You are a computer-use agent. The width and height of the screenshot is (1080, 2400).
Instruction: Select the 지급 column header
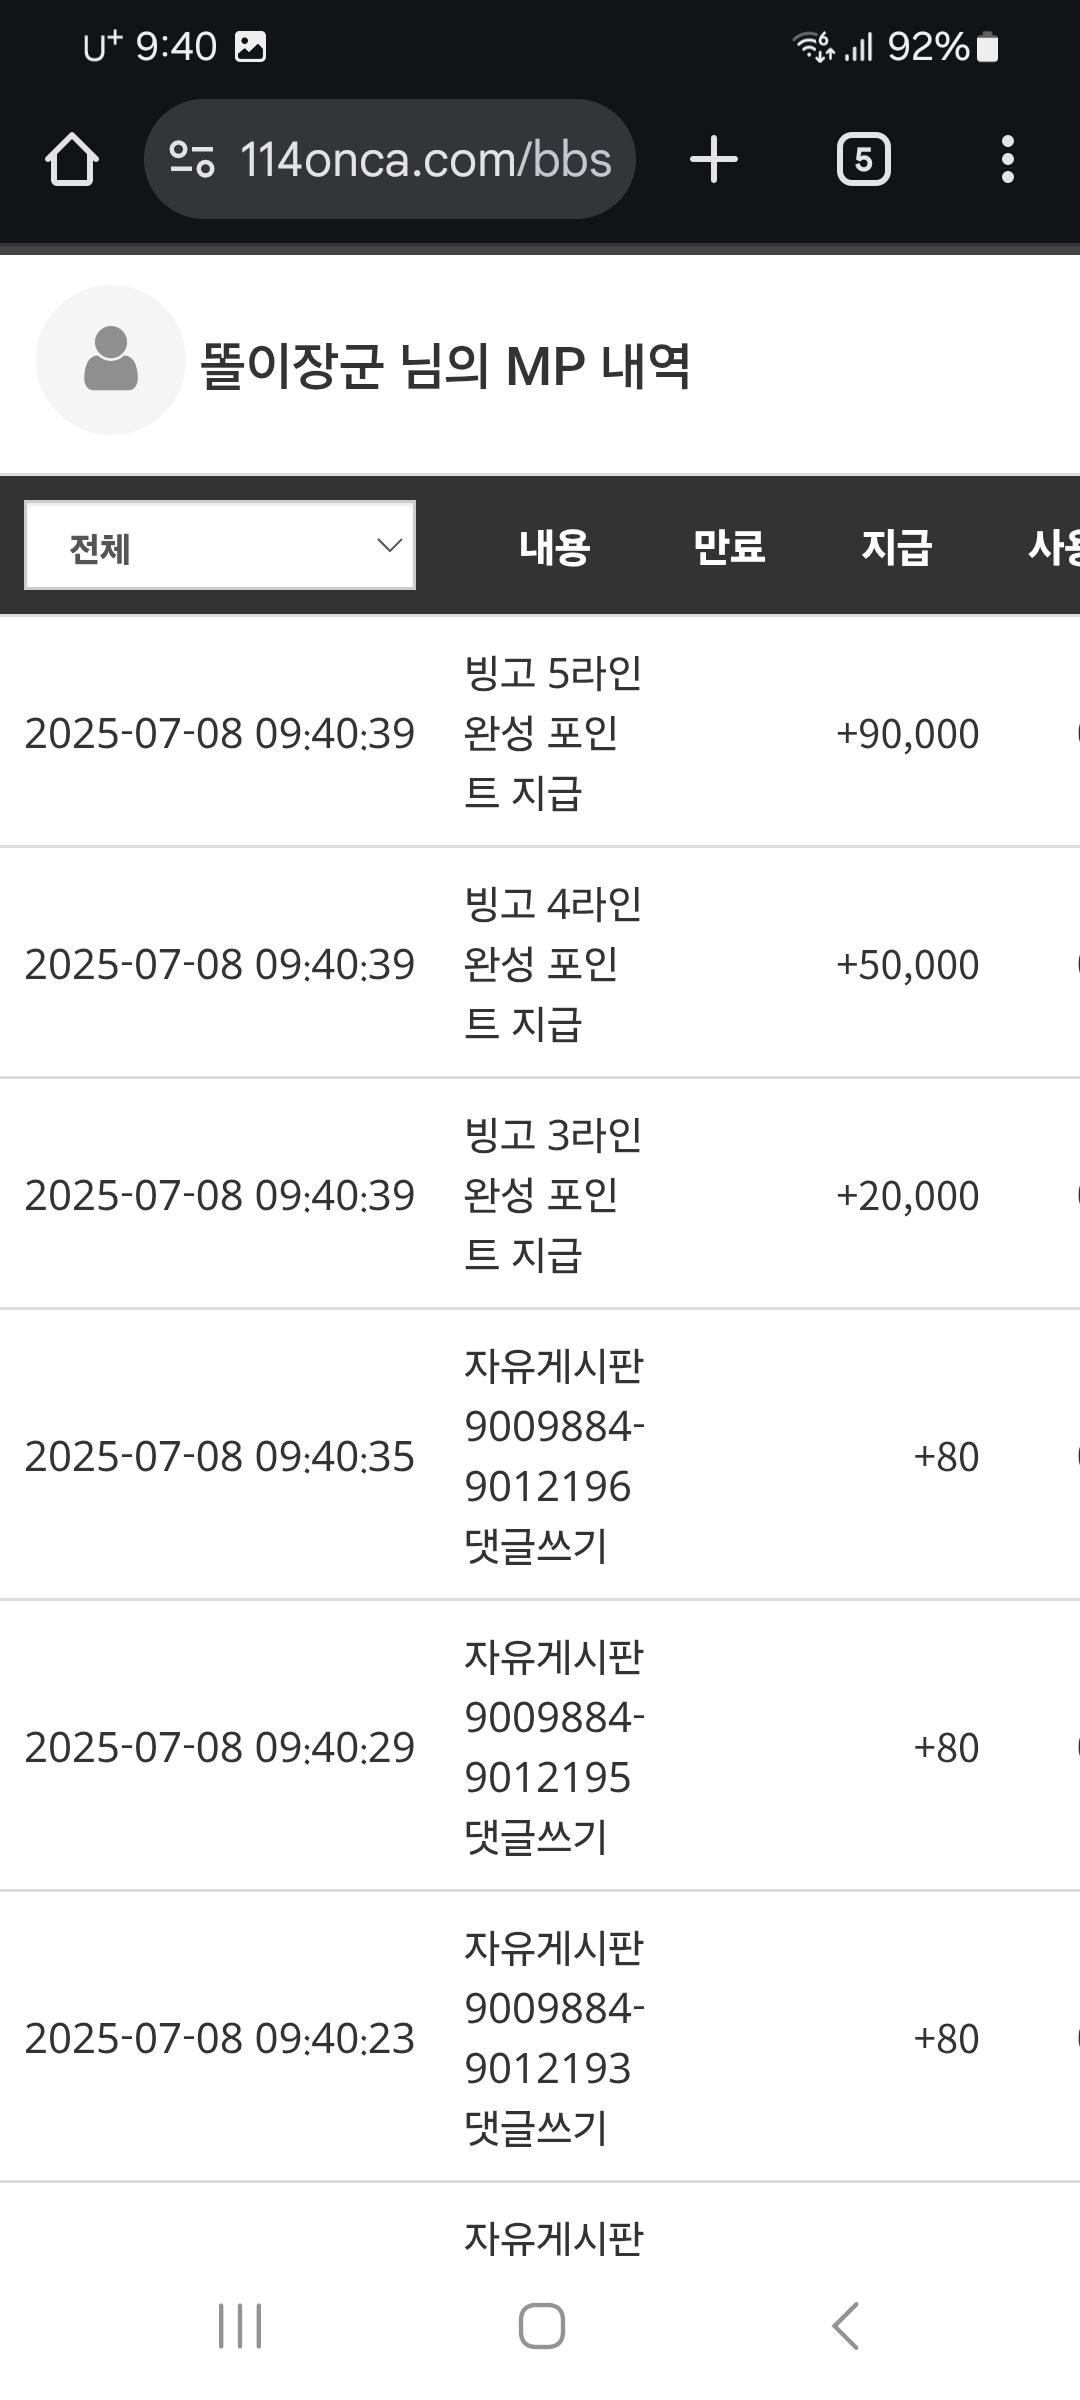(x=897, y=546)
